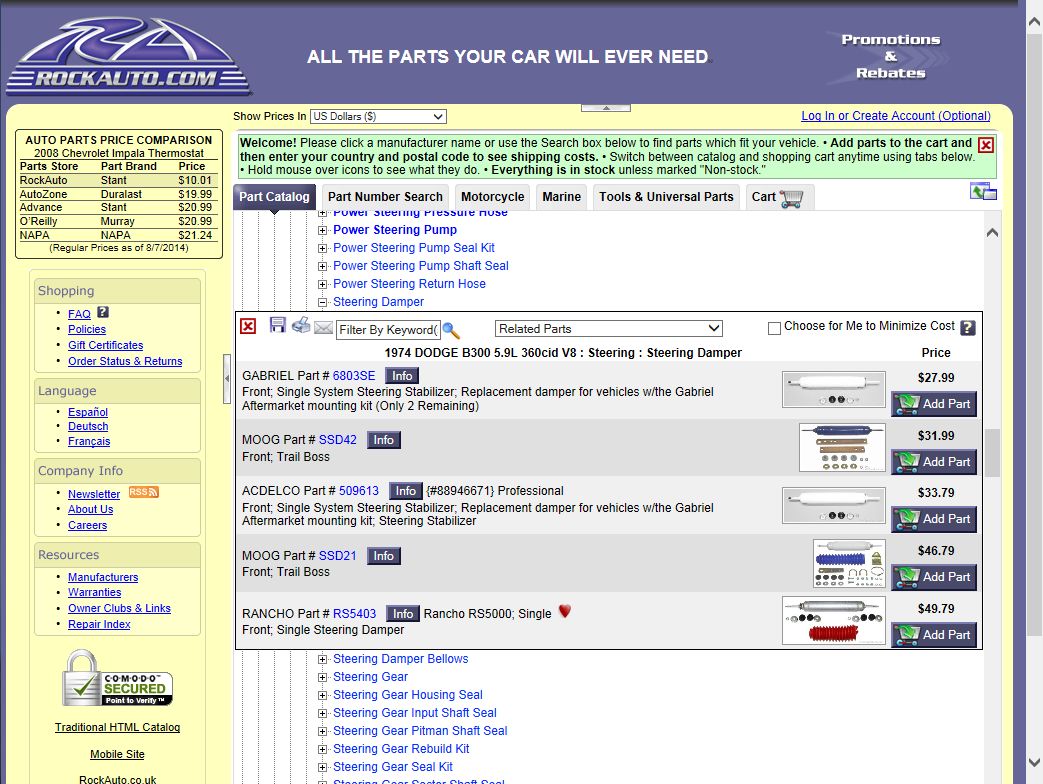Click the catalog scrollbar thumb
This screenshot has height=784, width=1043.
click(992, 453)
